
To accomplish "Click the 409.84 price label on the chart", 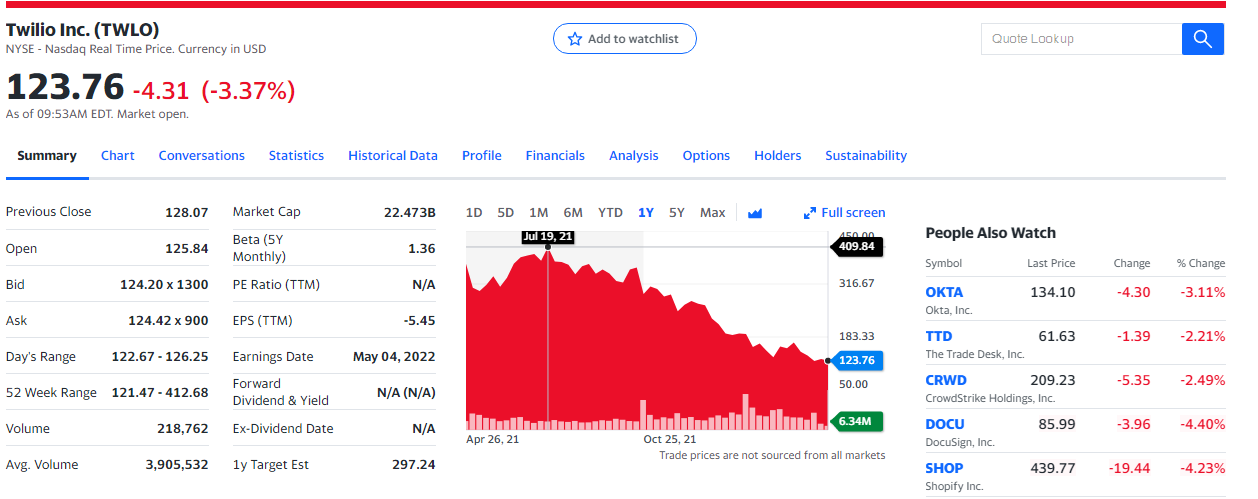I will click(x=856, y=246).
